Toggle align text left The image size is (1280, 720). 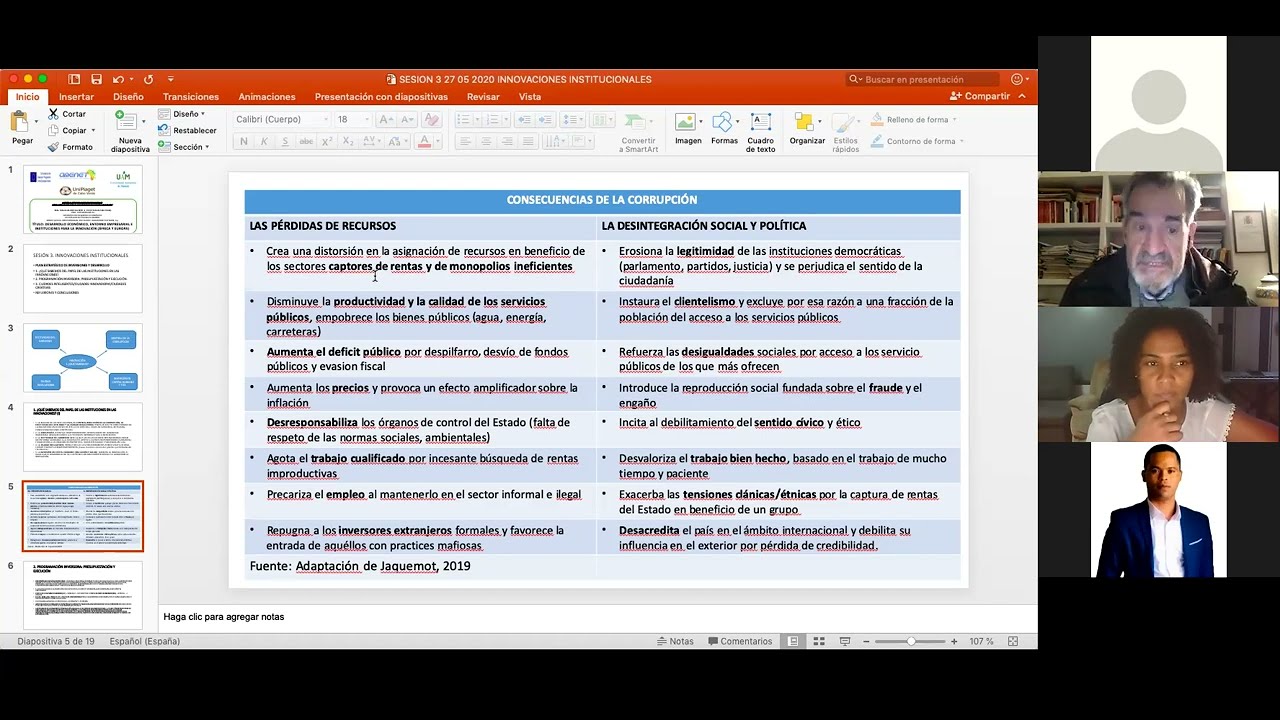465,142
